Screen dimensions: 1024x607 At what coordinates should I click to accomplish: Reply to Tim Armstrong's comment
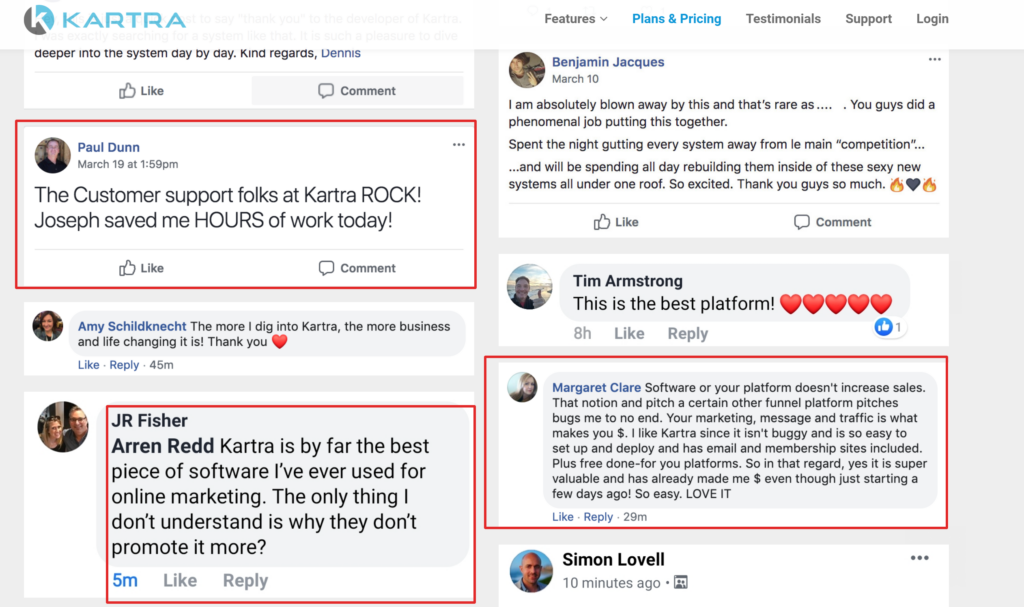pos(687,334)
